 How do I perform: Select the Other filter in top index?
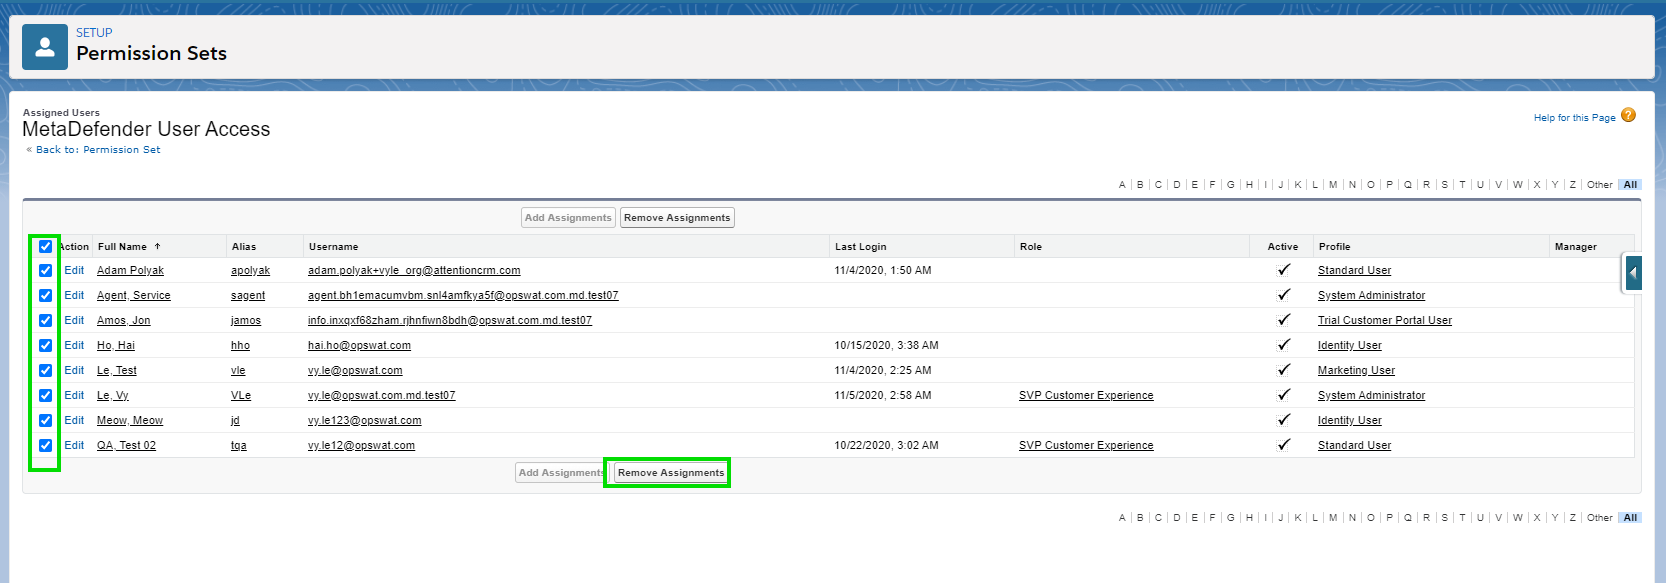[x=1599, y=185]
